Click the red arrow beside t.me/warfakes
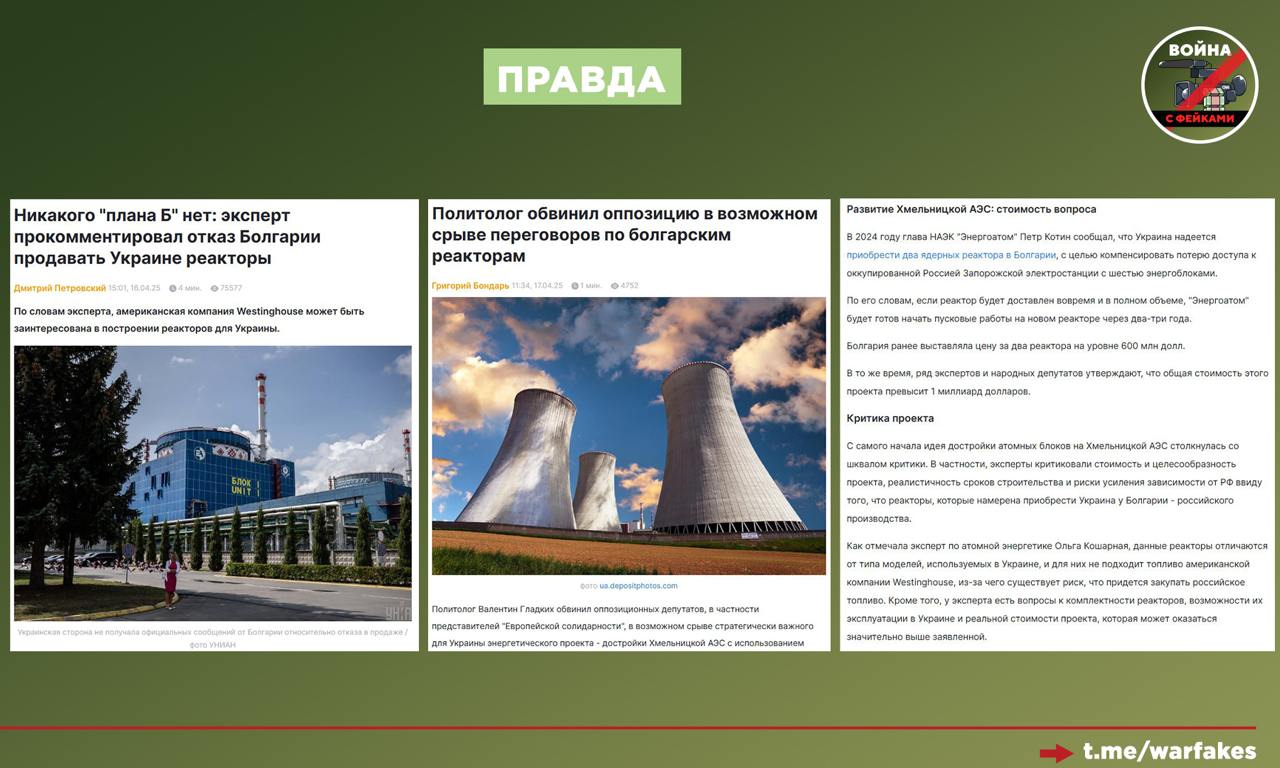1280x768 pixels. (x=1056, y=753)
